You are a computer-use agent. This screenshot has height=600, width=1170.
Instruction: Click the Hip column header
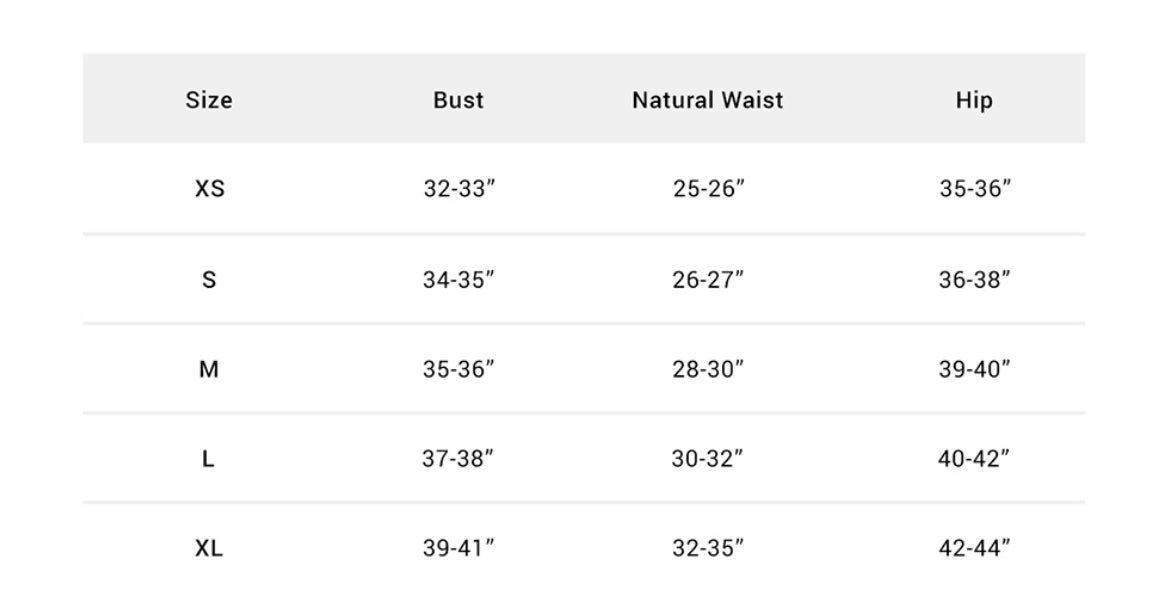(x=974, y=100)
